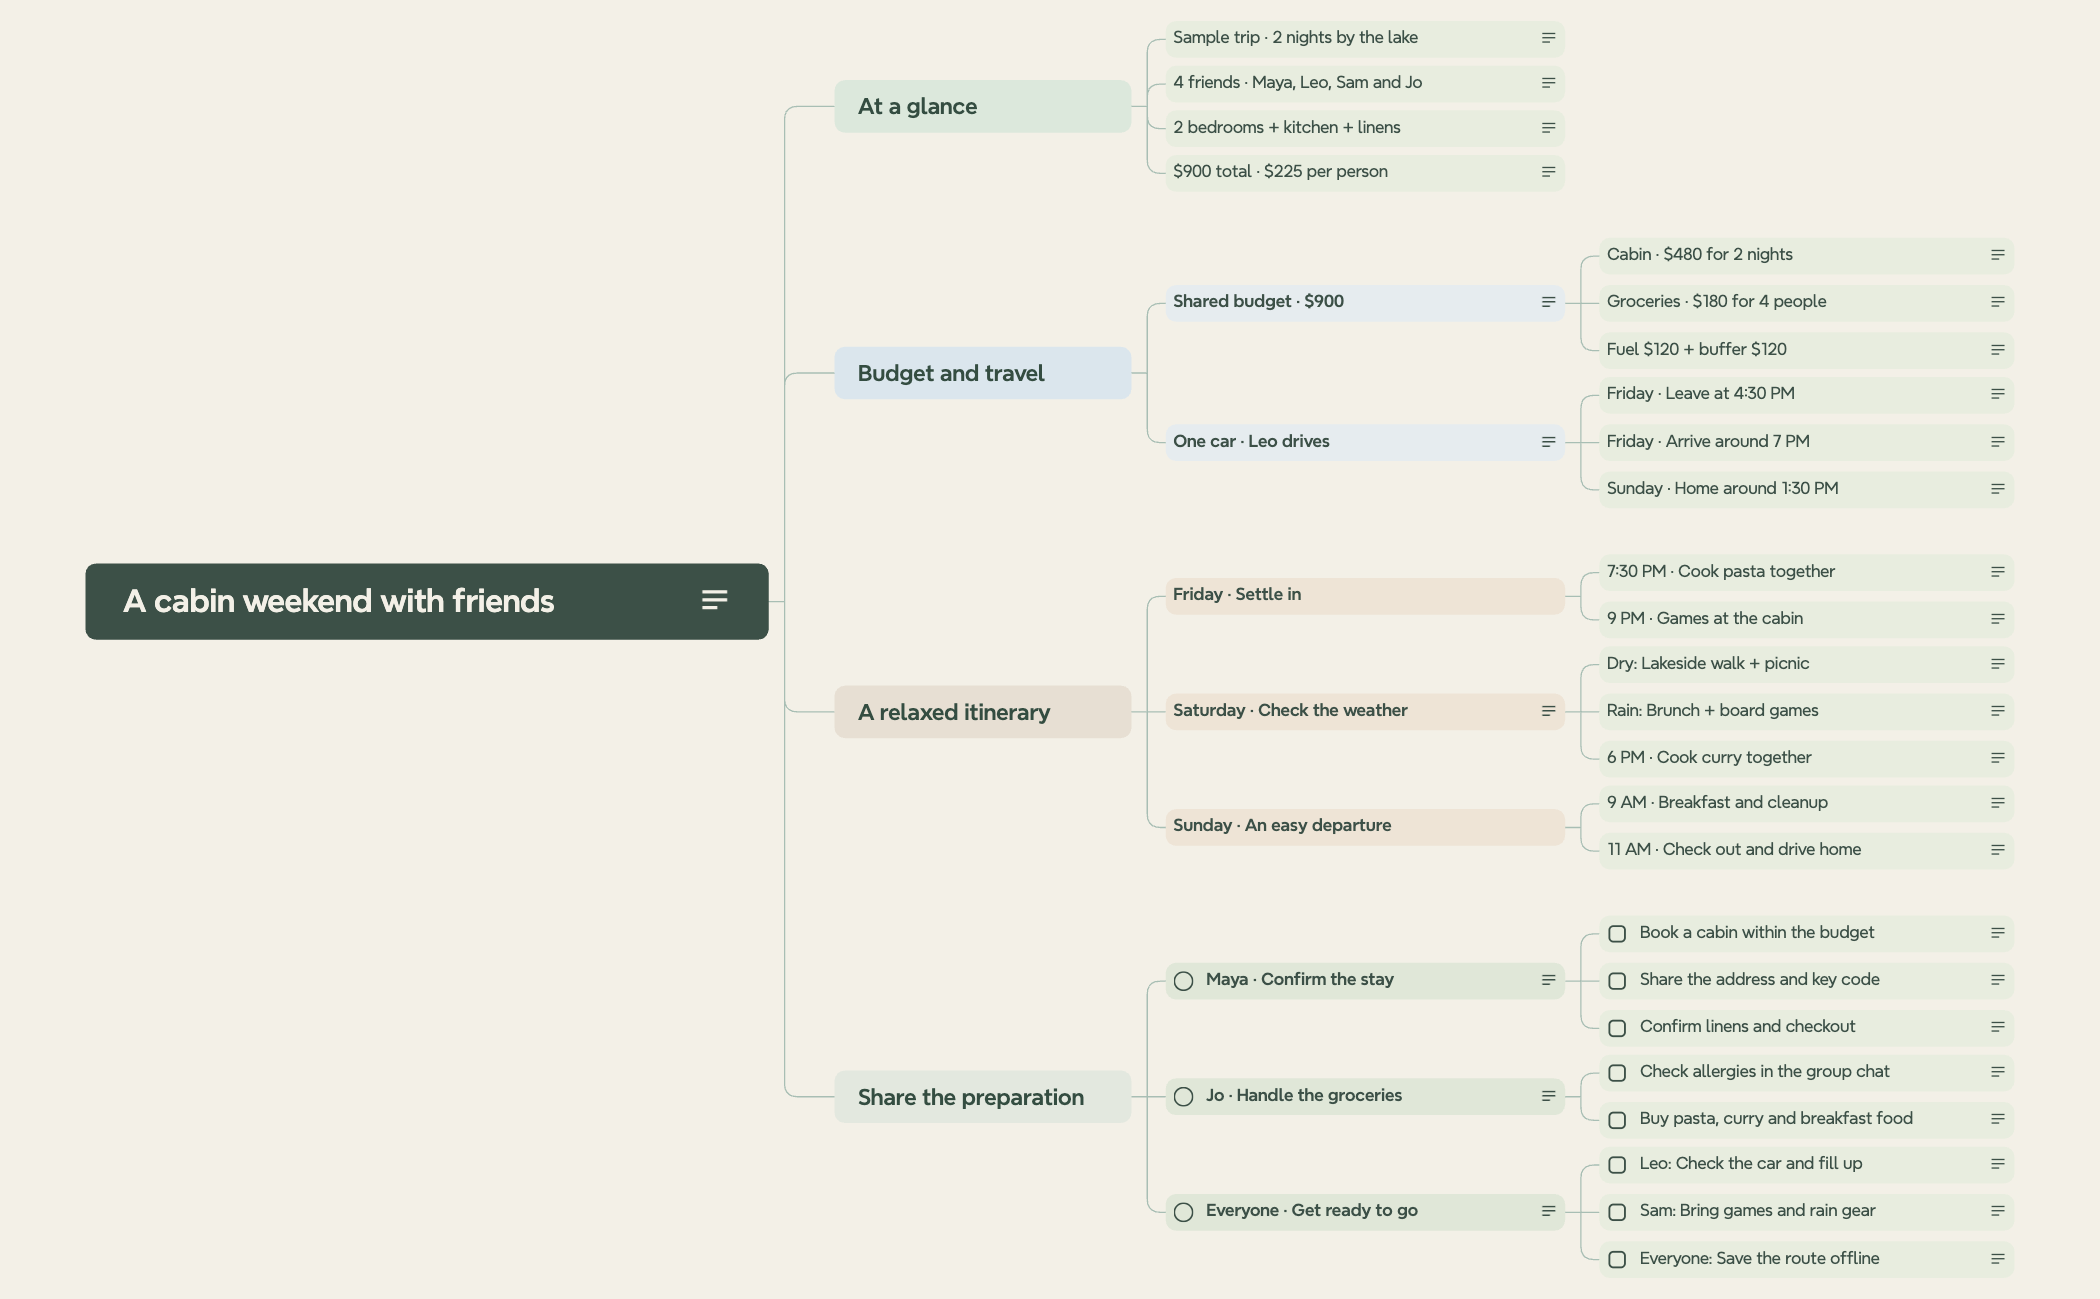Open note icon on Saturday Check the weather
2100x1299 pixels.
tap(1548, 711)
